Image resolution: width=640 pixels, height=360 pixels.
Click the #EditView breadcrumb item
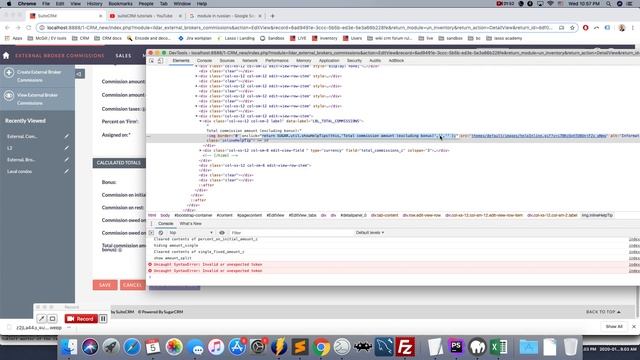(275, 215)
